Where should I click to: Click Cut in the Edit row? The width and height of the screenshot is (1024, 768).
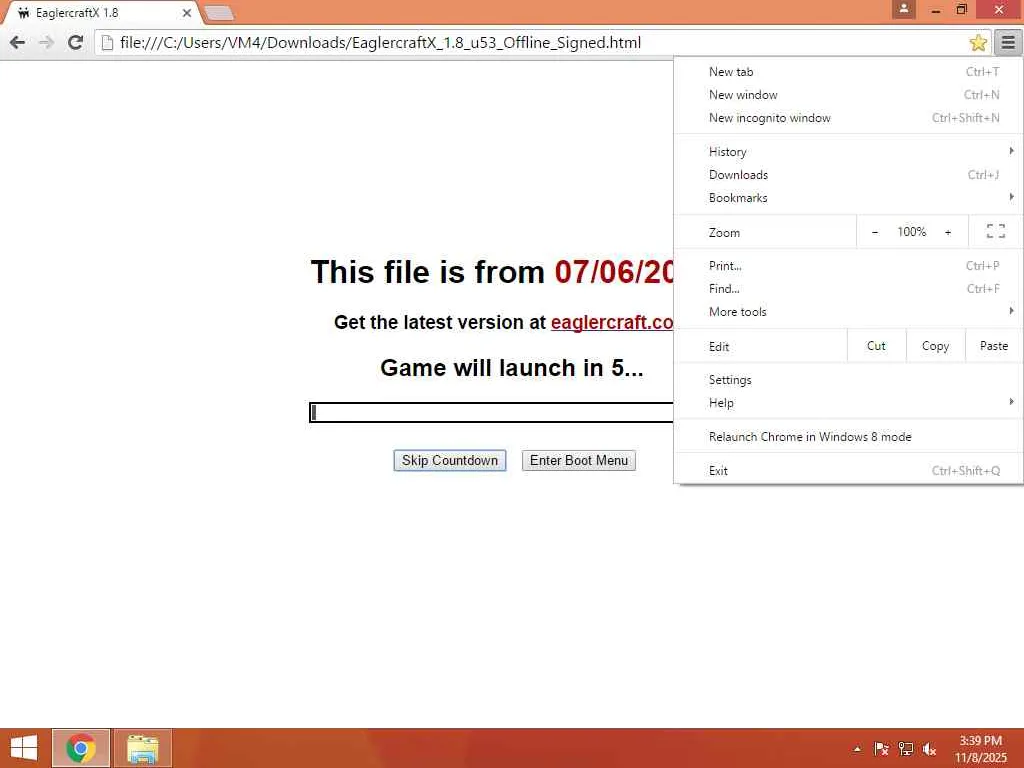(876, 346)
